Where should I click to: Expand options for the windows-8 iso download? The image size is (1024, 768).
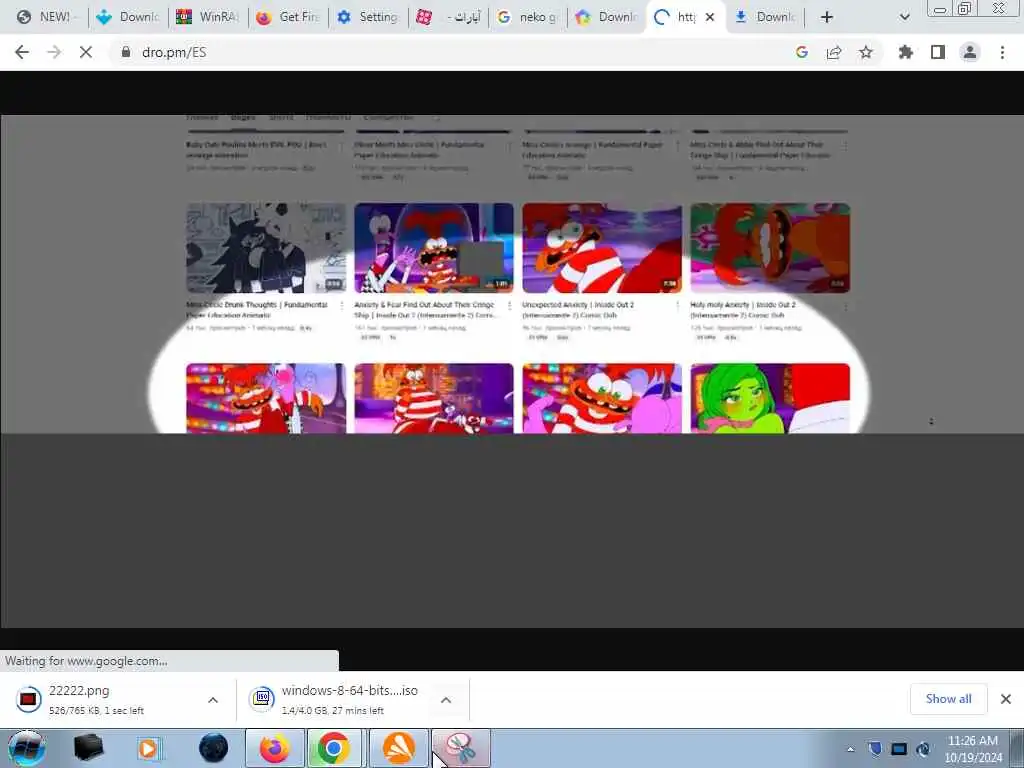[x=446, y=699]
